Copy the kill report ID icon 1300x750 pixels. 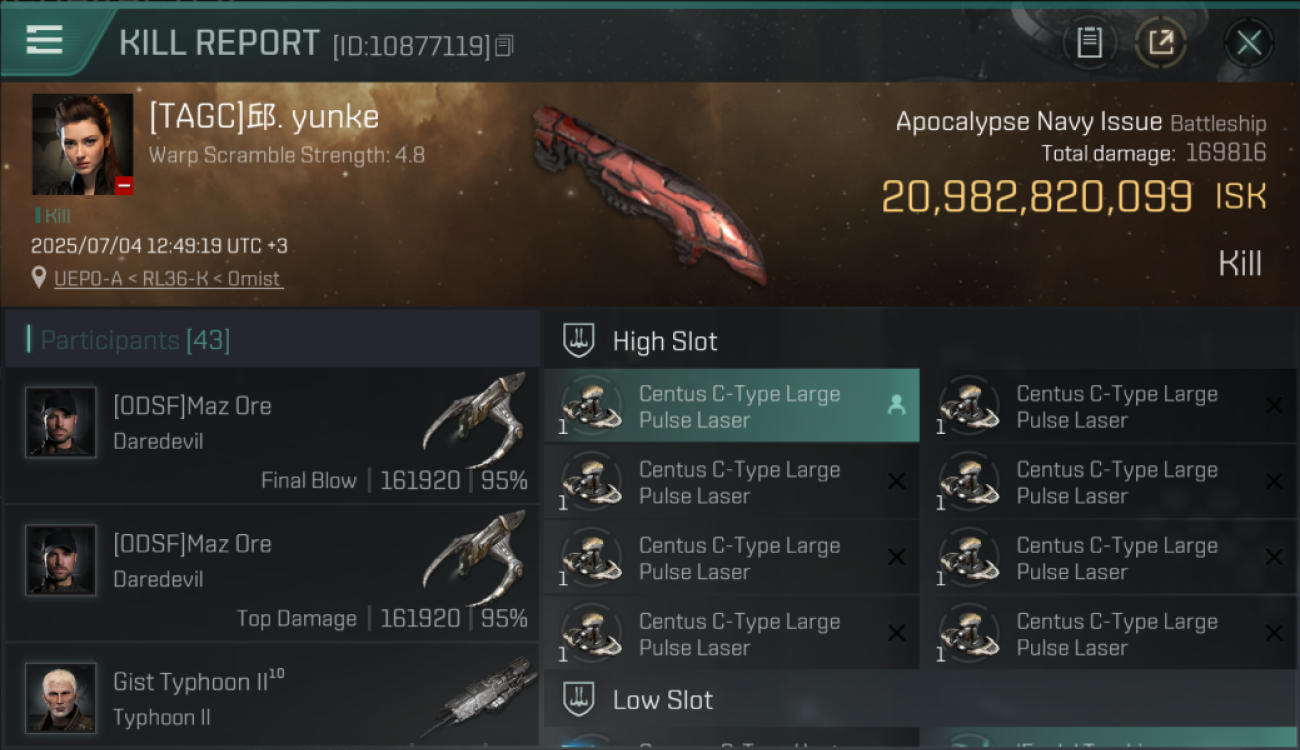coord(504,46)
